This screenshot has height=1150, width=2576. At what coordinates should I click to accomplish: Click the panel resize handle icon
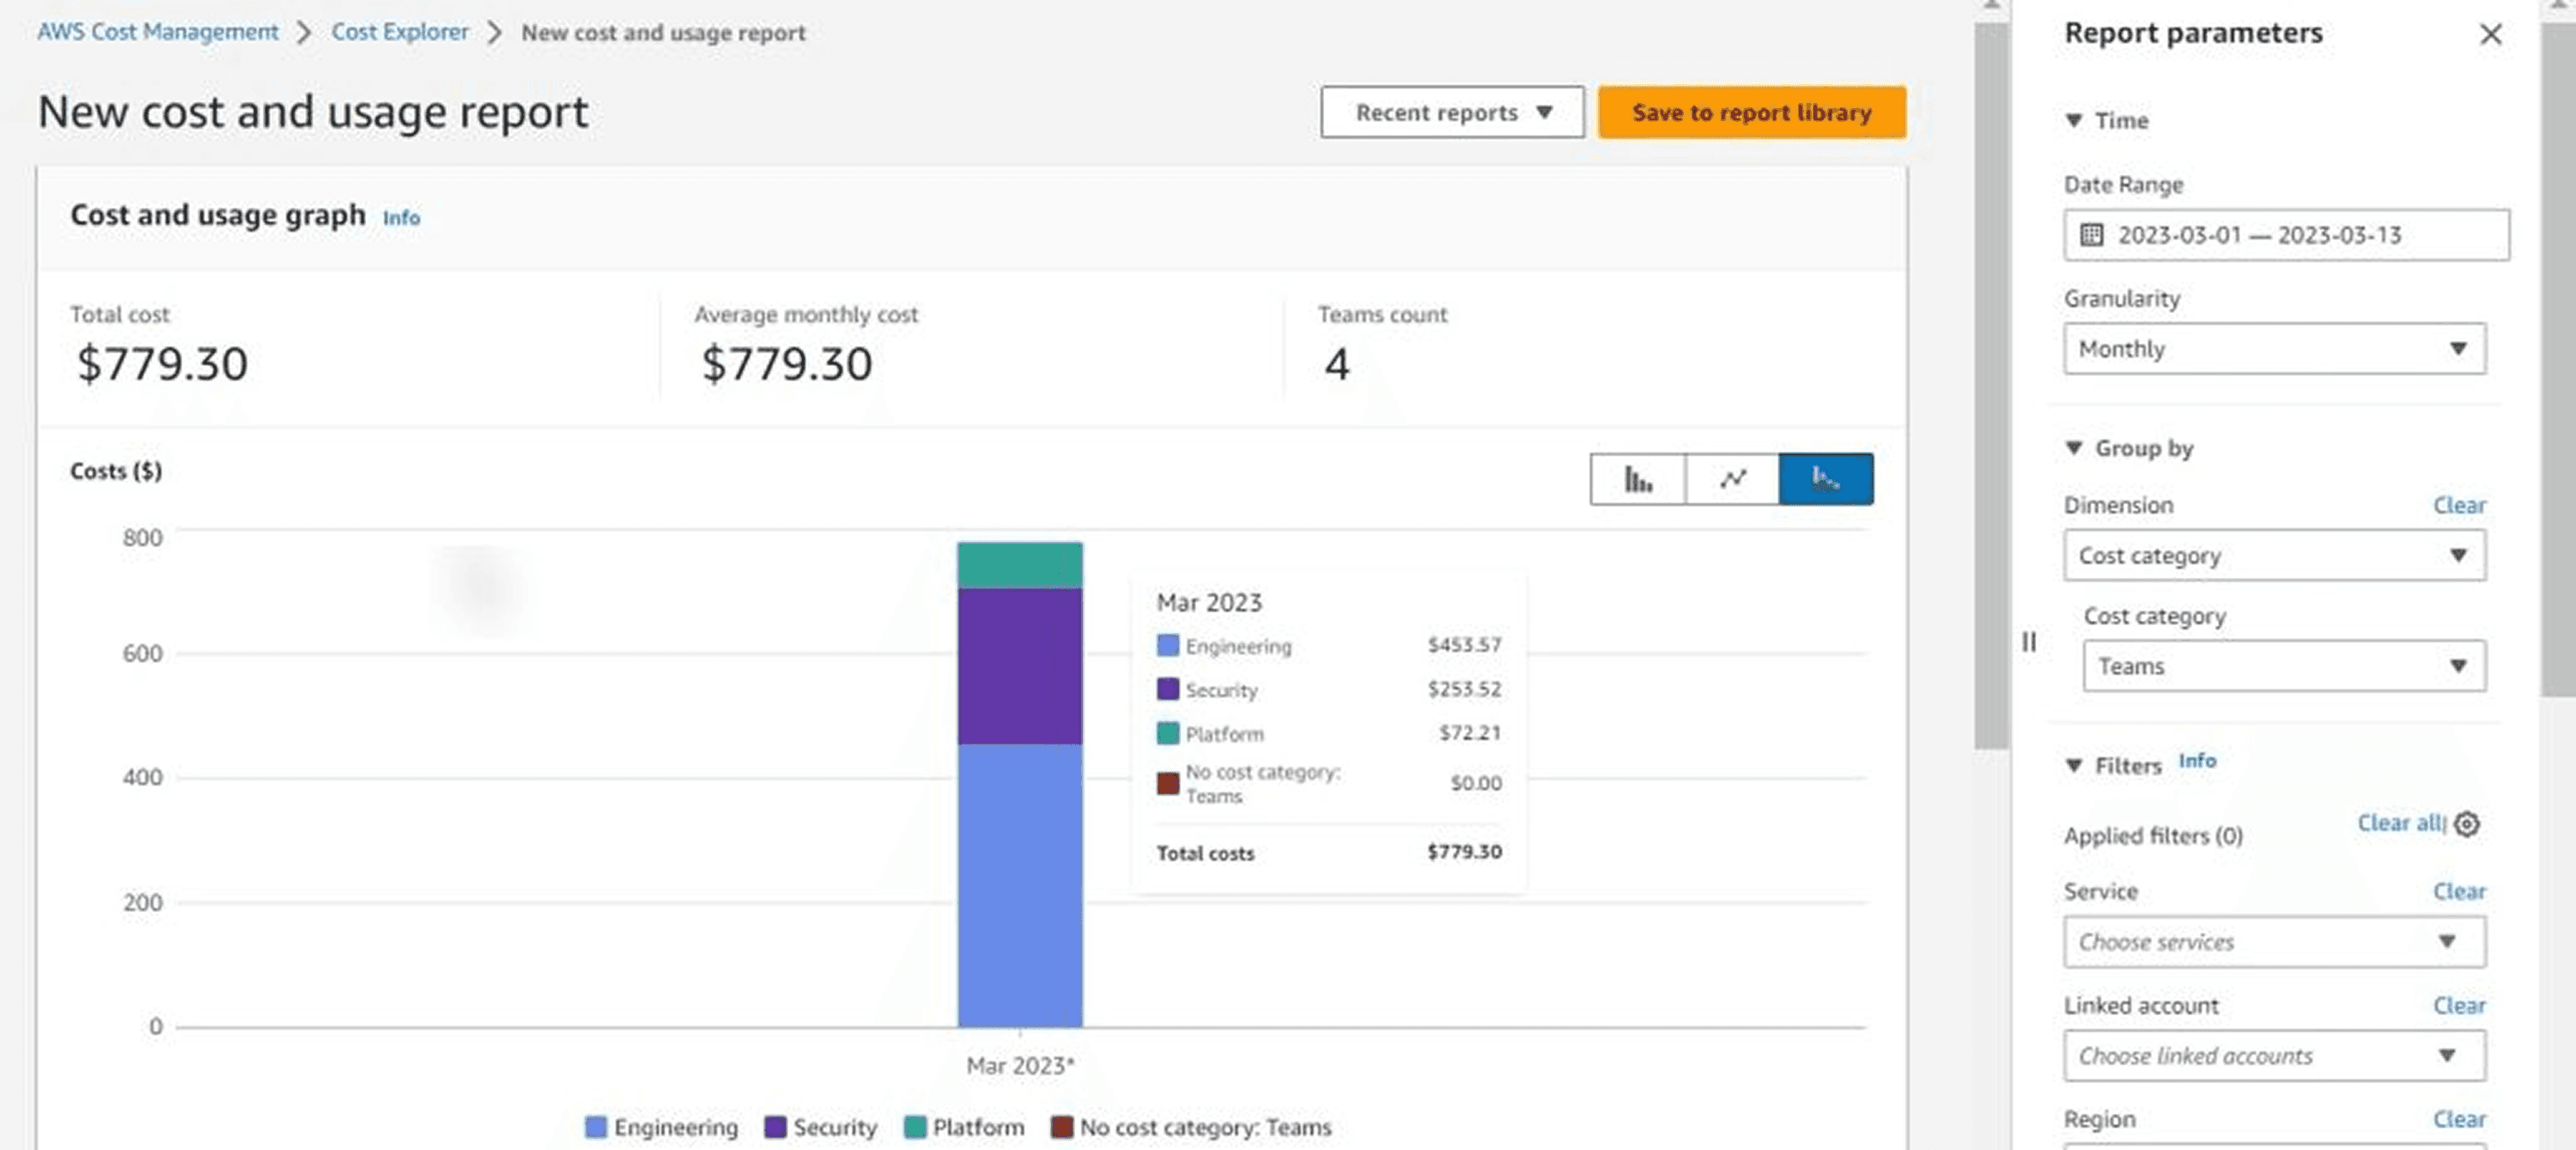[x=2028, y=642]
